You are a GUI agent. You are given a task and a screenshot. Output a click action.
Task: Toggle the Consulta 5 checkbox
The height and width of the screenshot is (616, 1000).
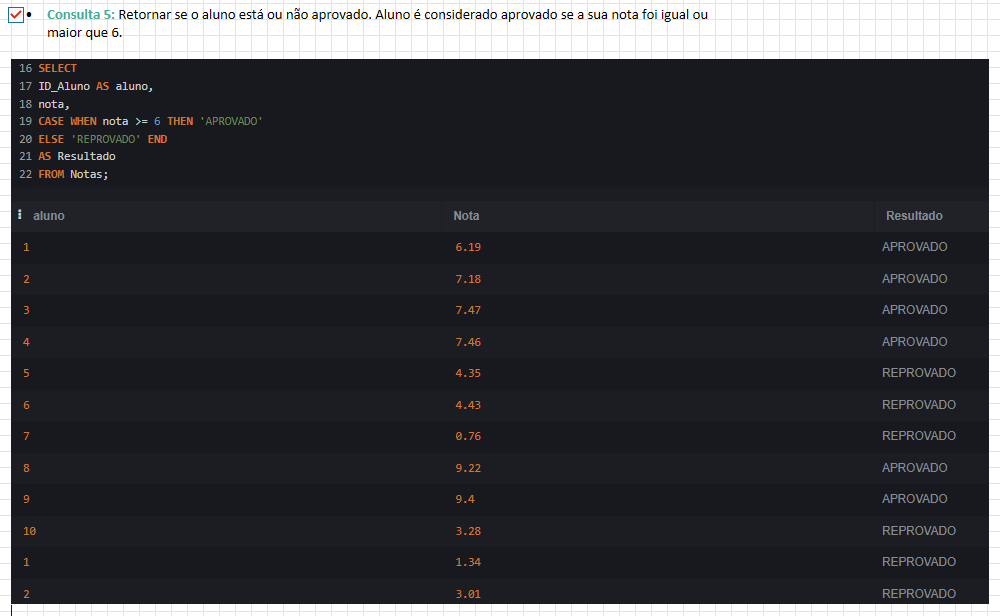tap(16, 15)
